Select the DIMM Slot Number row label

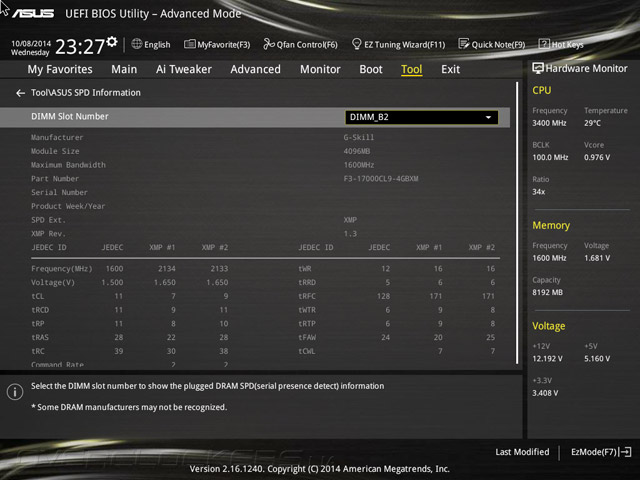point(70,116)
